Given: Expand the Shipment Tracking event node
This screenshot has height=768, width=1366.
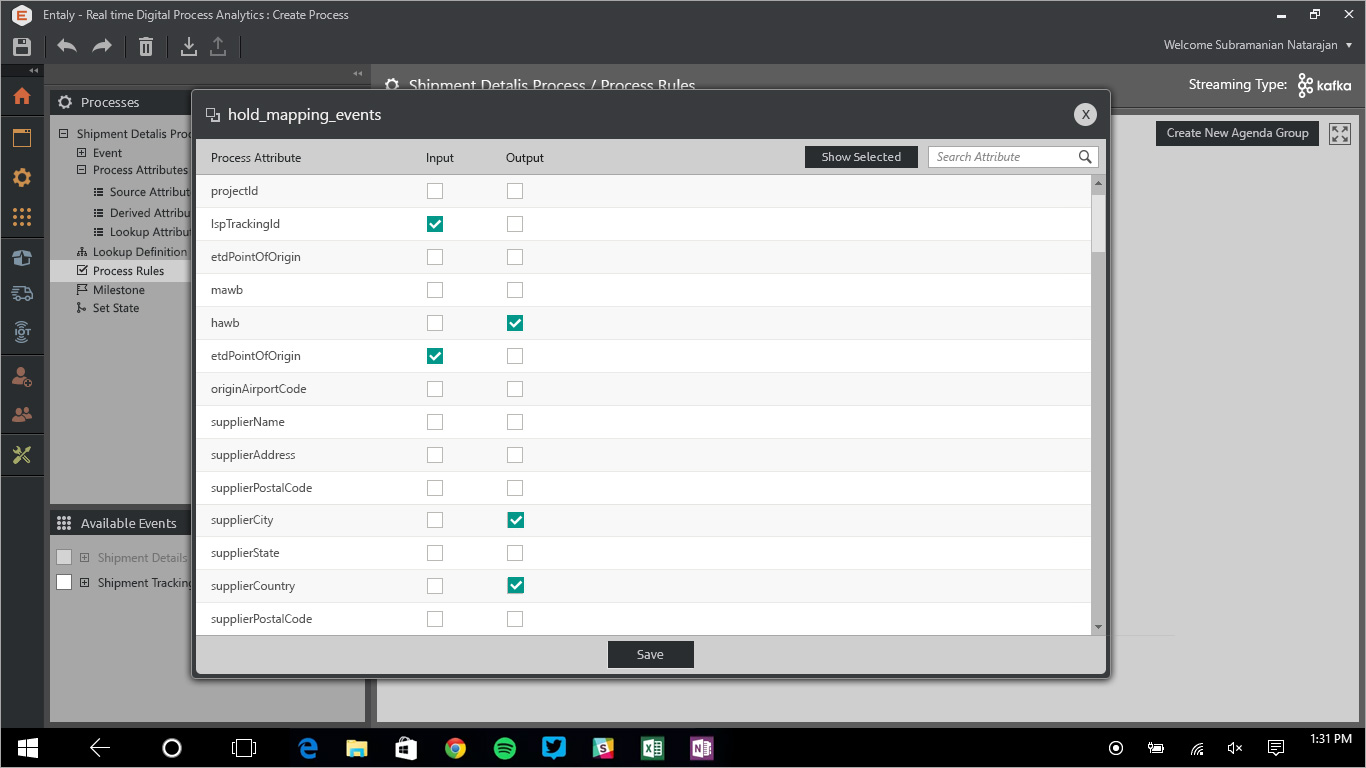Looking at the screenshot, I should (x=85, y=583).
